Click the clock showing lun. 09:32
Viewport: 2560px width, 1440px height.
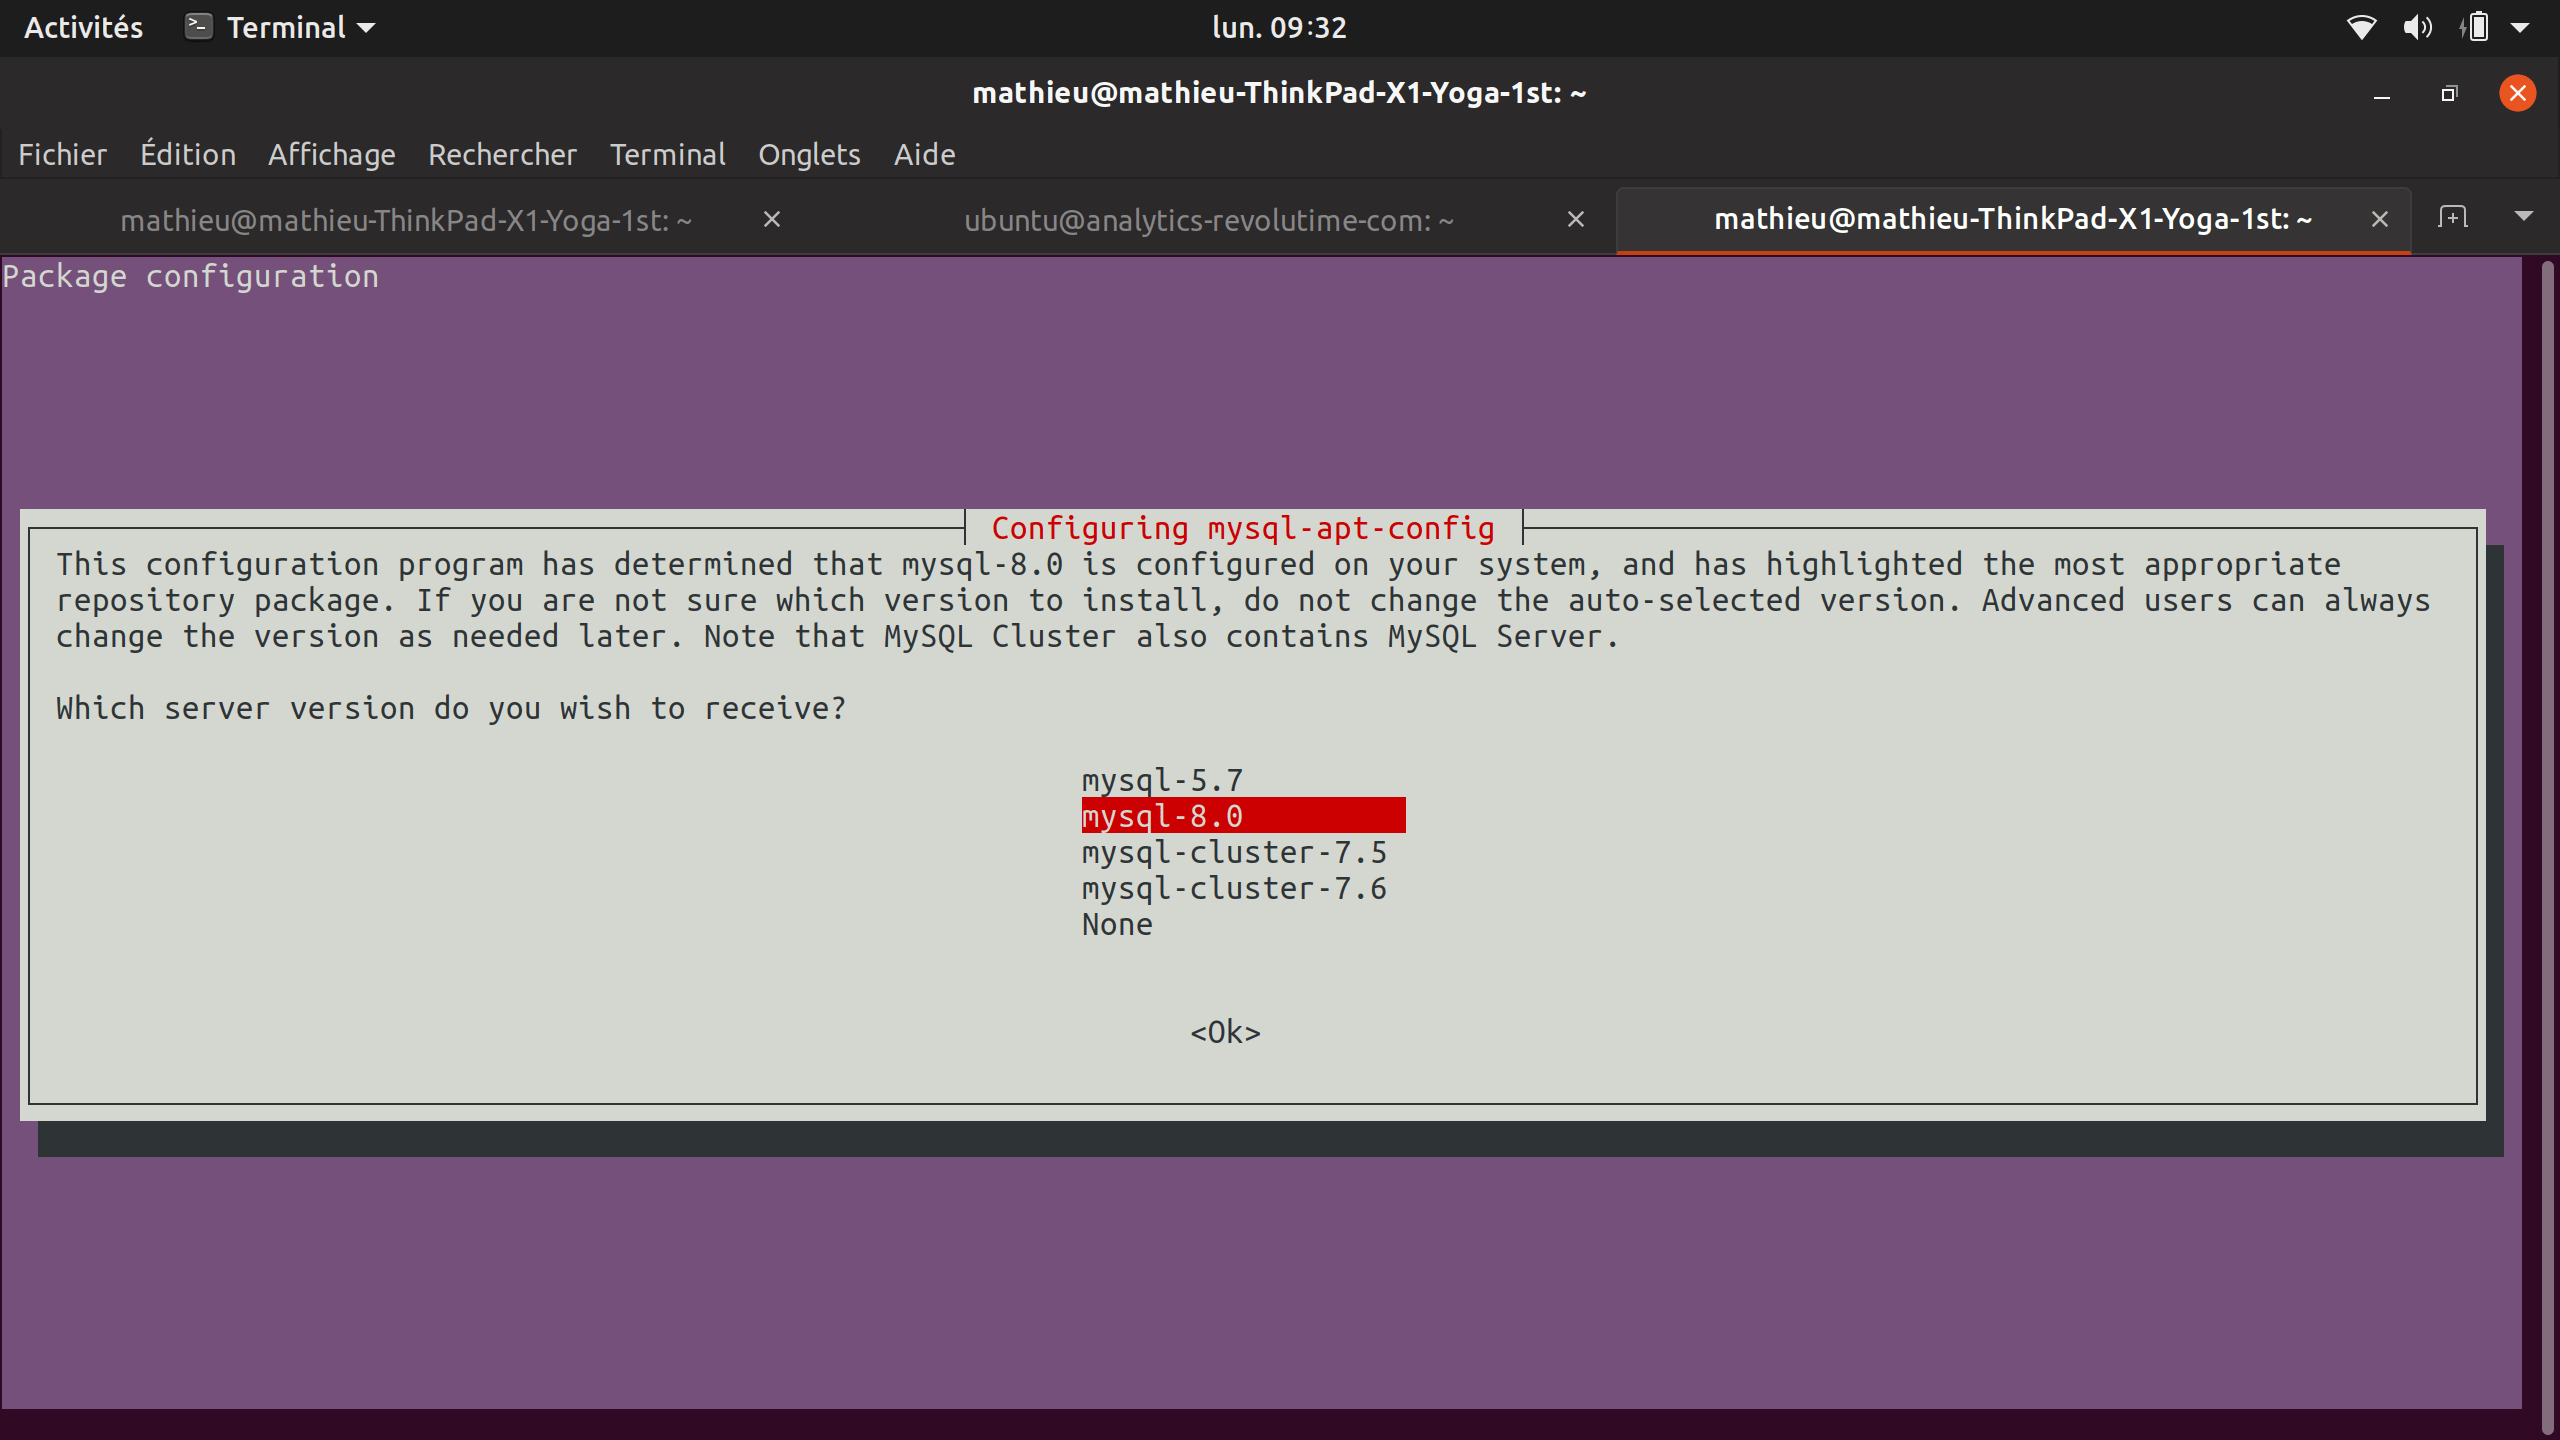[1279, 27]
